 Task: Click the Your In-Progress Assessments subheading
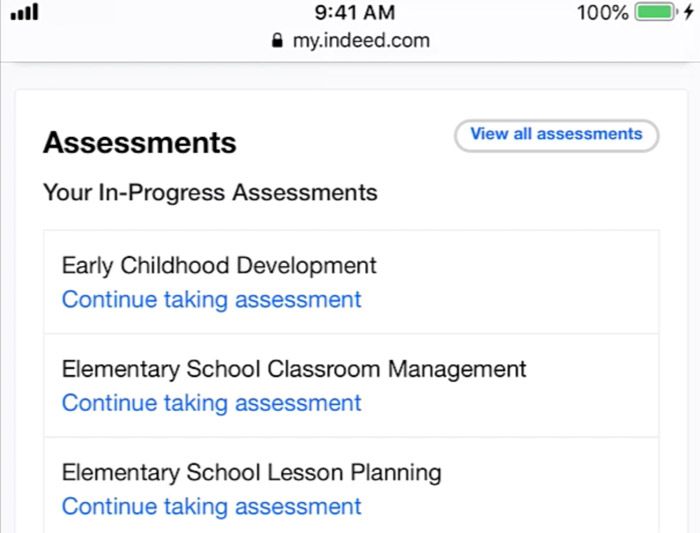coord(210,192)
